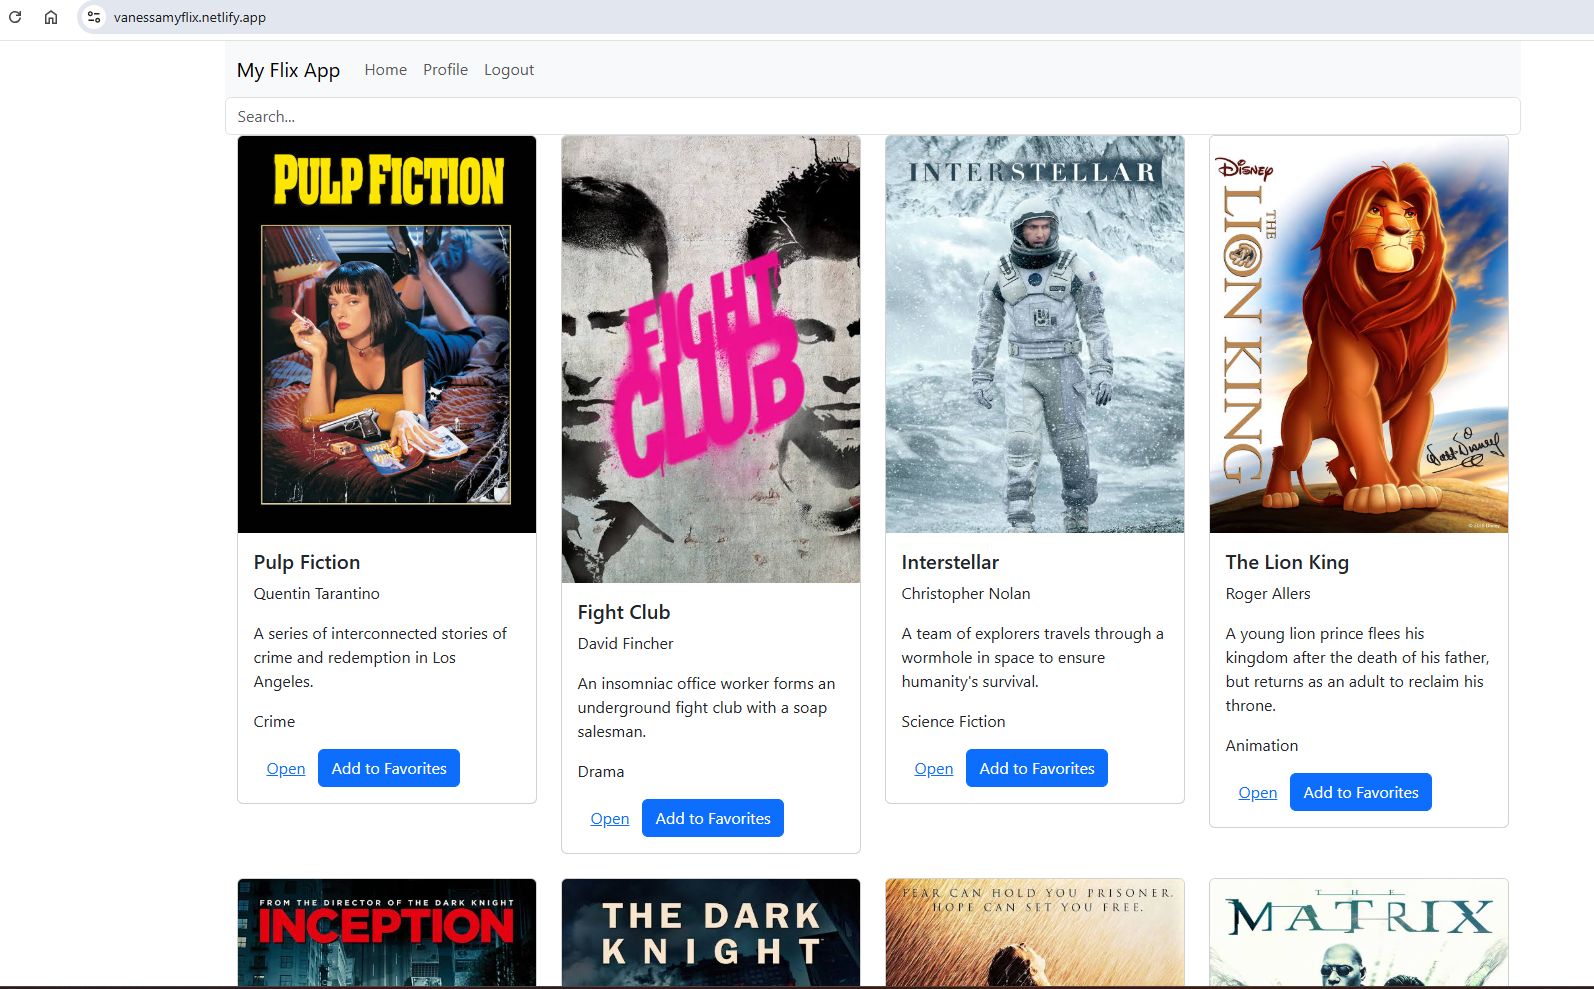Click the Pulp Fiction poster image
The image size is (1594, 989).
click(x=387, y=334)
